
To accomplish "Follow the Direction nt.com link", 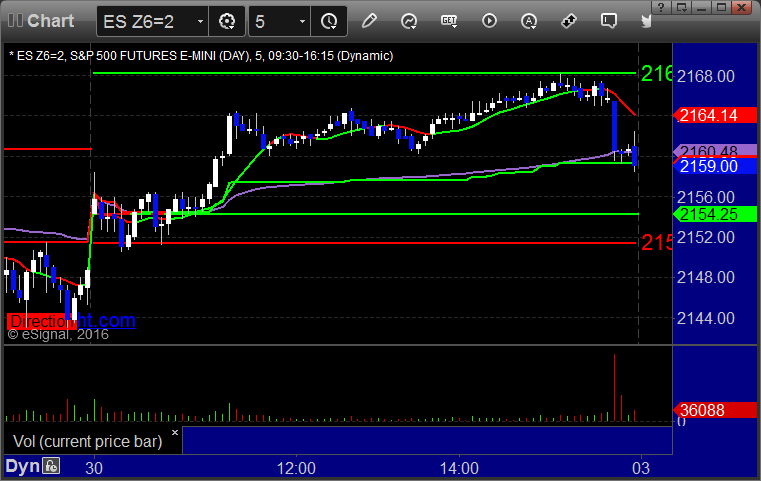I will pyautogui.click(x=72, y=321).
